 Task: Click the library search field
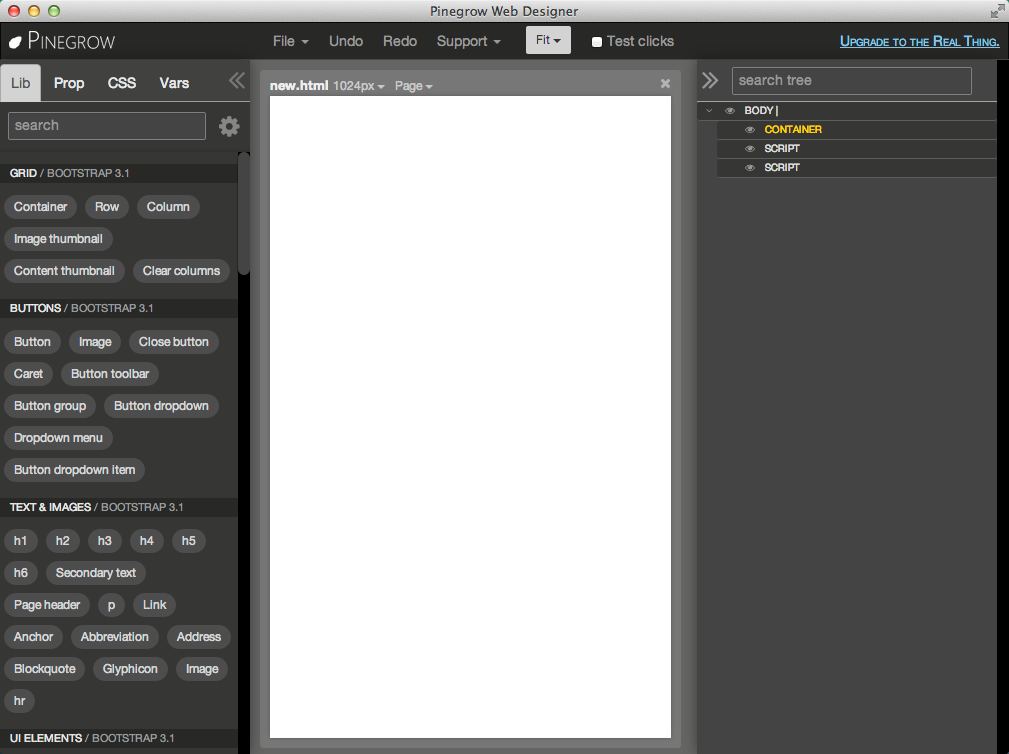pyautogui.click(x=107, y=126)
